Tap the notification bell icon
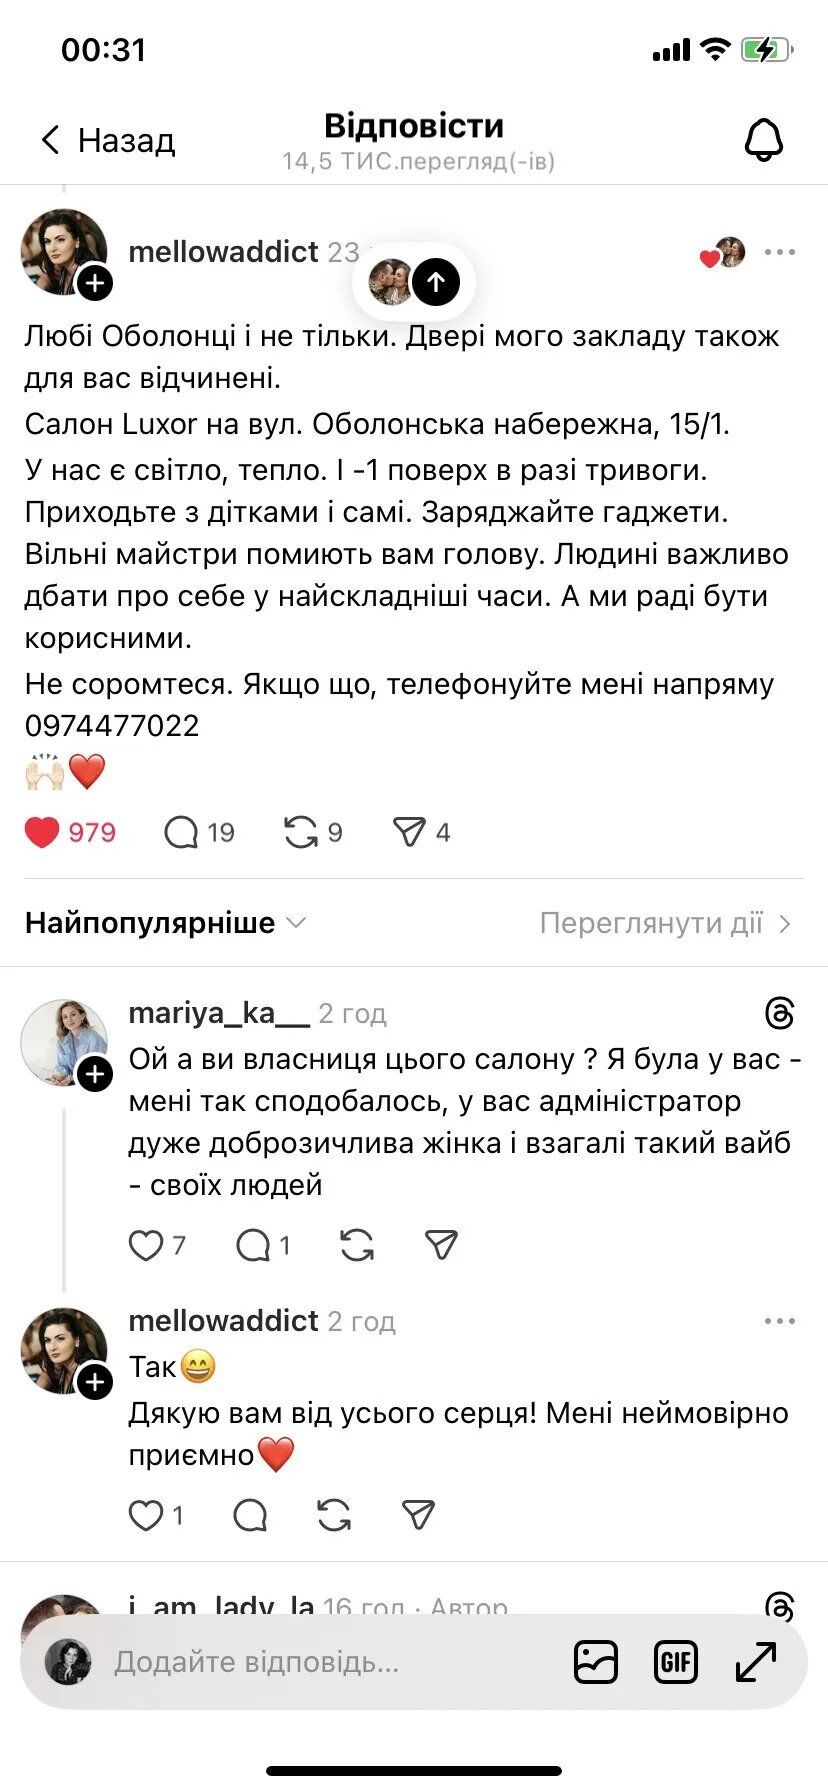This screenshot has width=828, height=1792. click(x=763, y=138)
